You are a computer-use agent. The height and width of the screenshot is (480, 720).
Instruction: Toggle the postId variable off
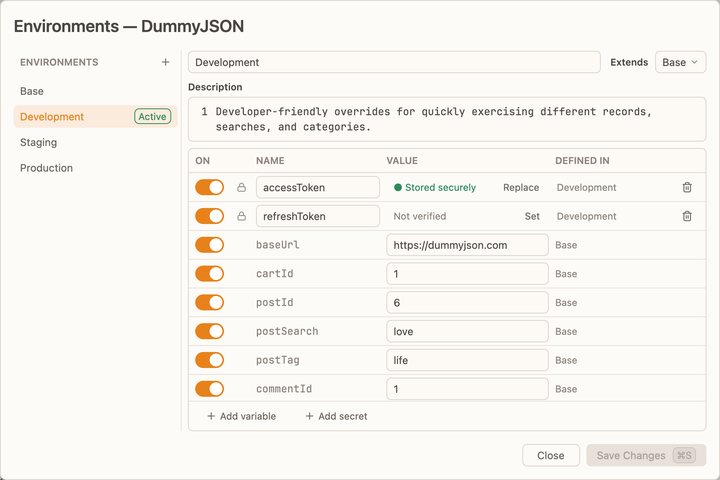pyautogui.click(x=209, y=303)
